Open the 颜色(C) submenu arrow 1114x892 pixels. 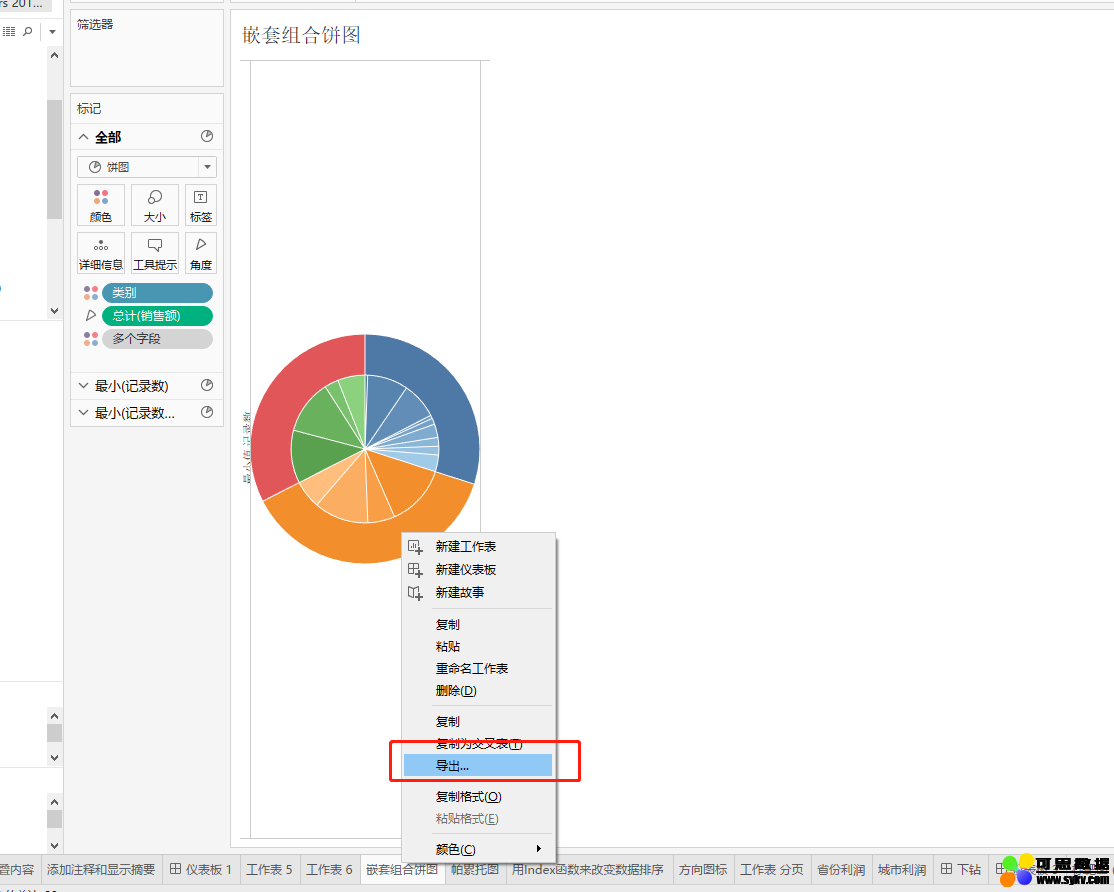539,849
